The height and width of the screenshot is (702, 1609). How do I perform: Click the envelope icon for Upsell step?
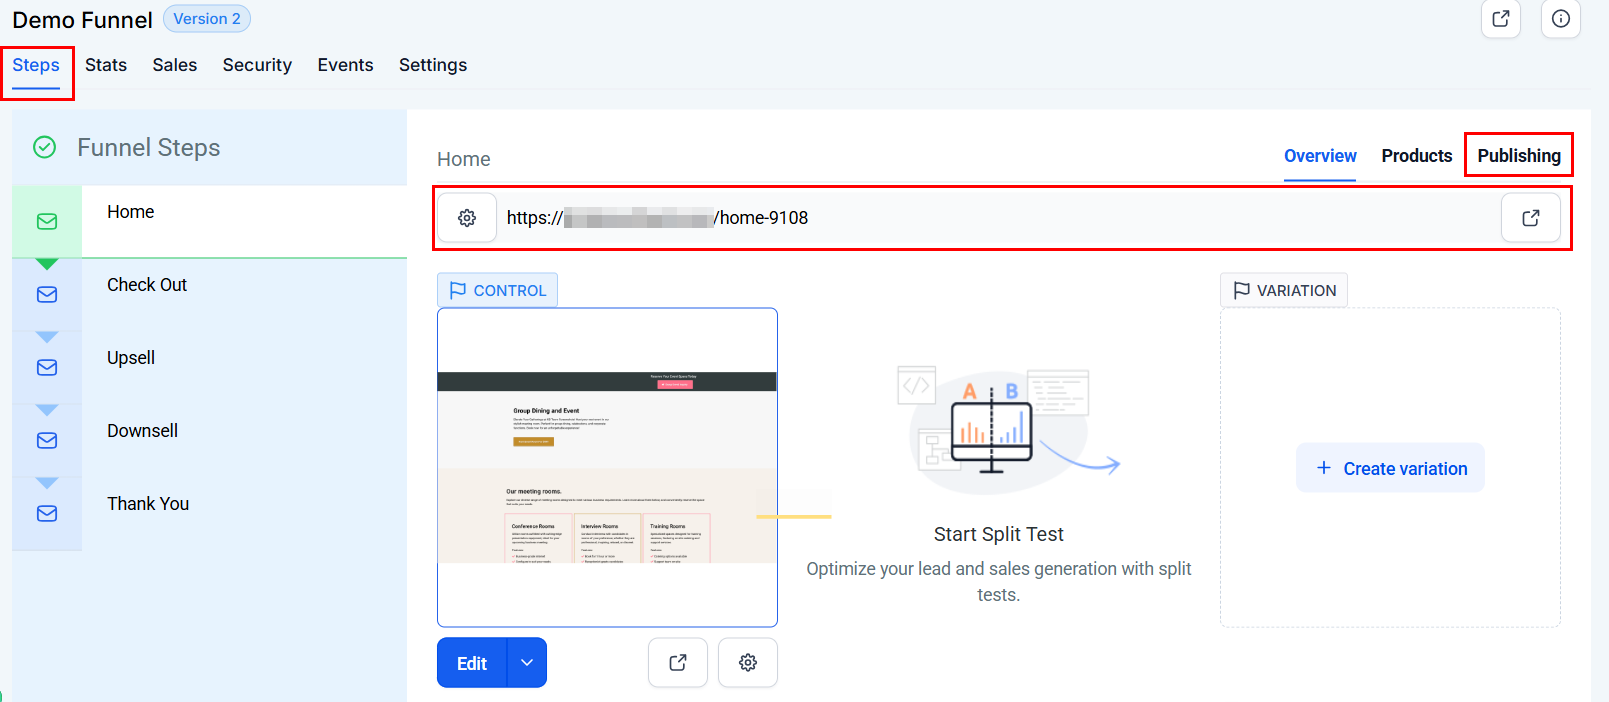pyautogui.click(x=47, y=368)
